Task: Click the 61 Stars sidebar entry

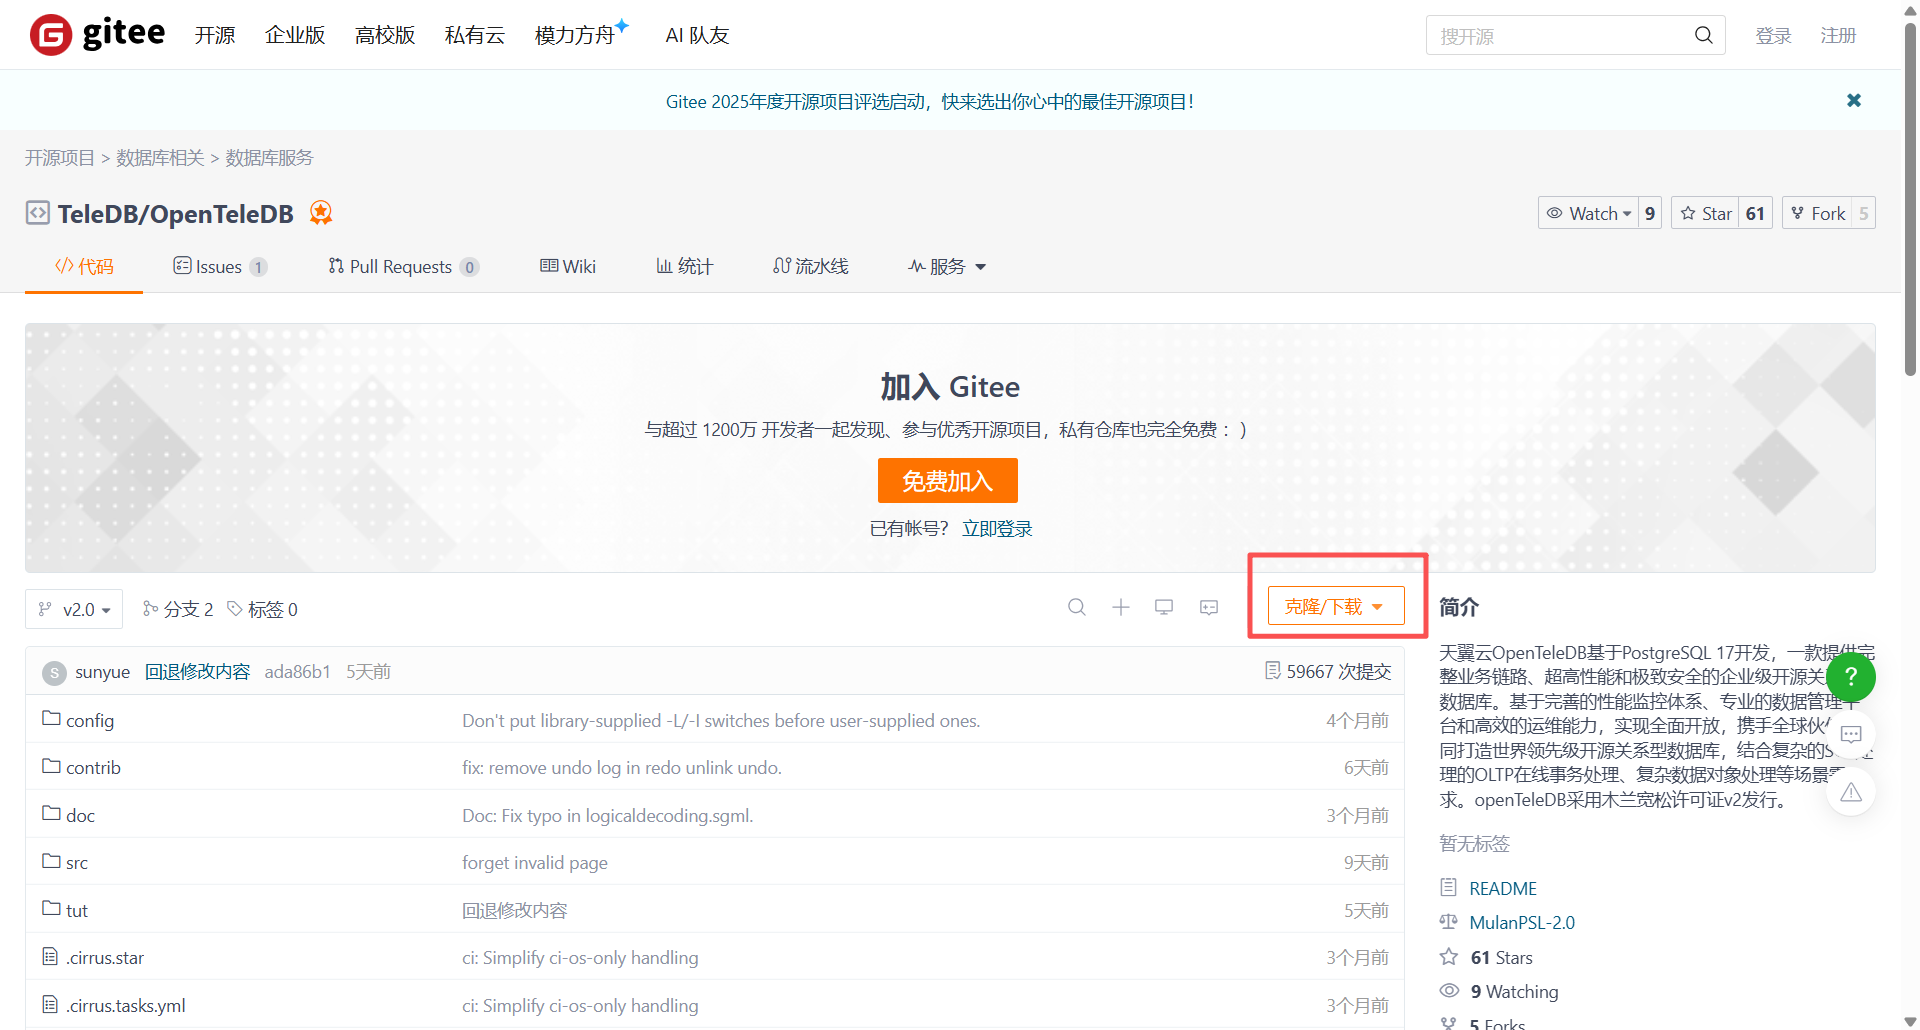Action: pyautogui.click(x=1501, y=957)
